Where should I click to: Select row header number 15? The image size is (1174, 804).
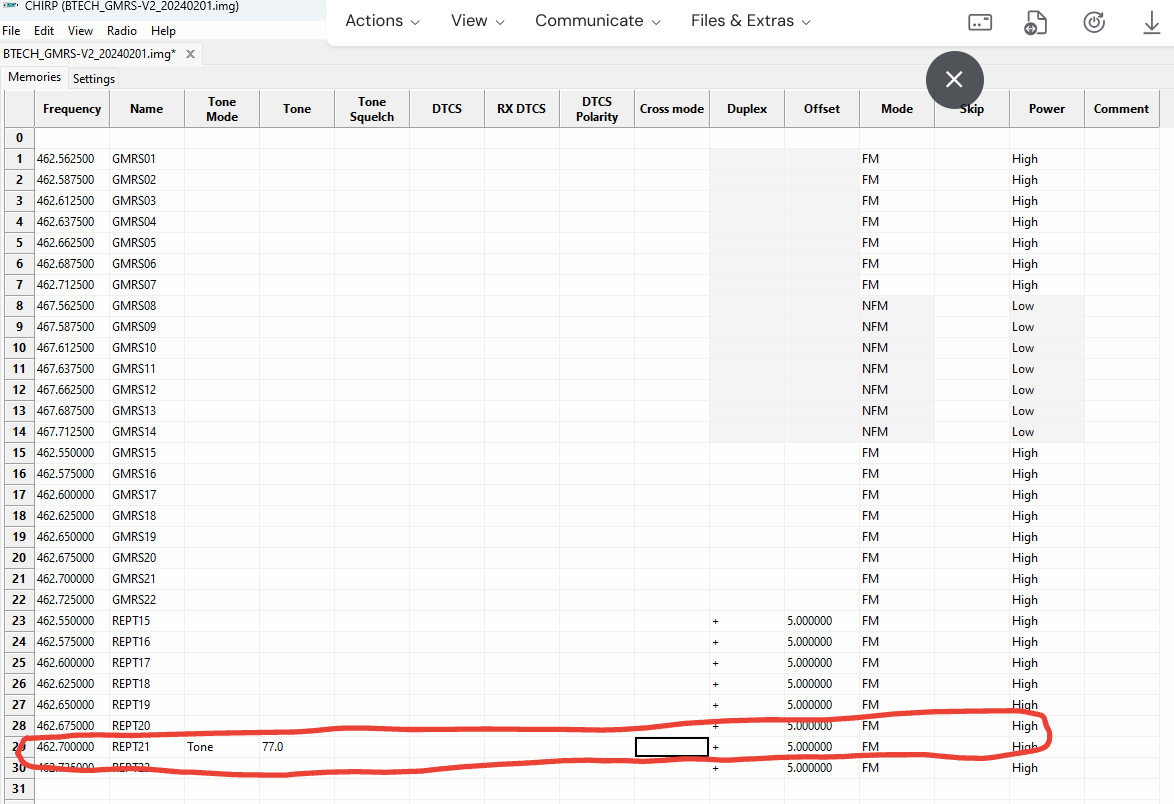click(18, 453)
